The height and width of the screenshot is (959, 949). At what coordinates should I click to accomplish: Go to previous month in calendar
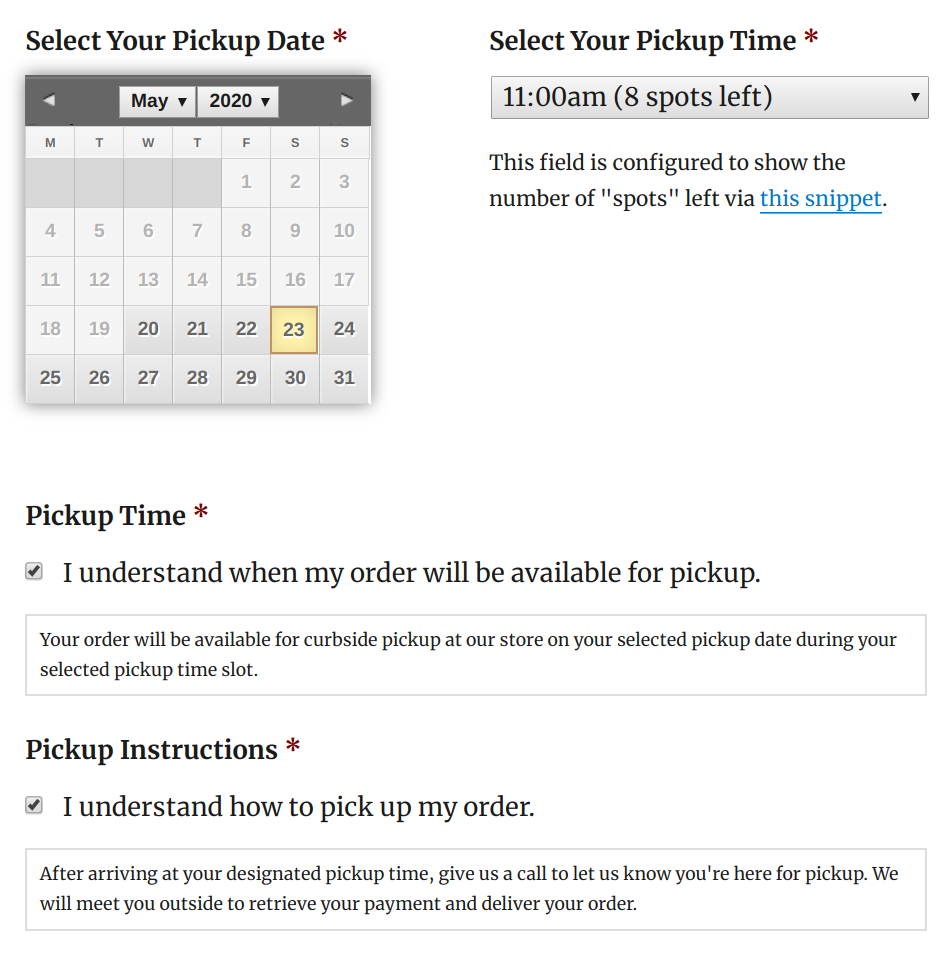49,100
